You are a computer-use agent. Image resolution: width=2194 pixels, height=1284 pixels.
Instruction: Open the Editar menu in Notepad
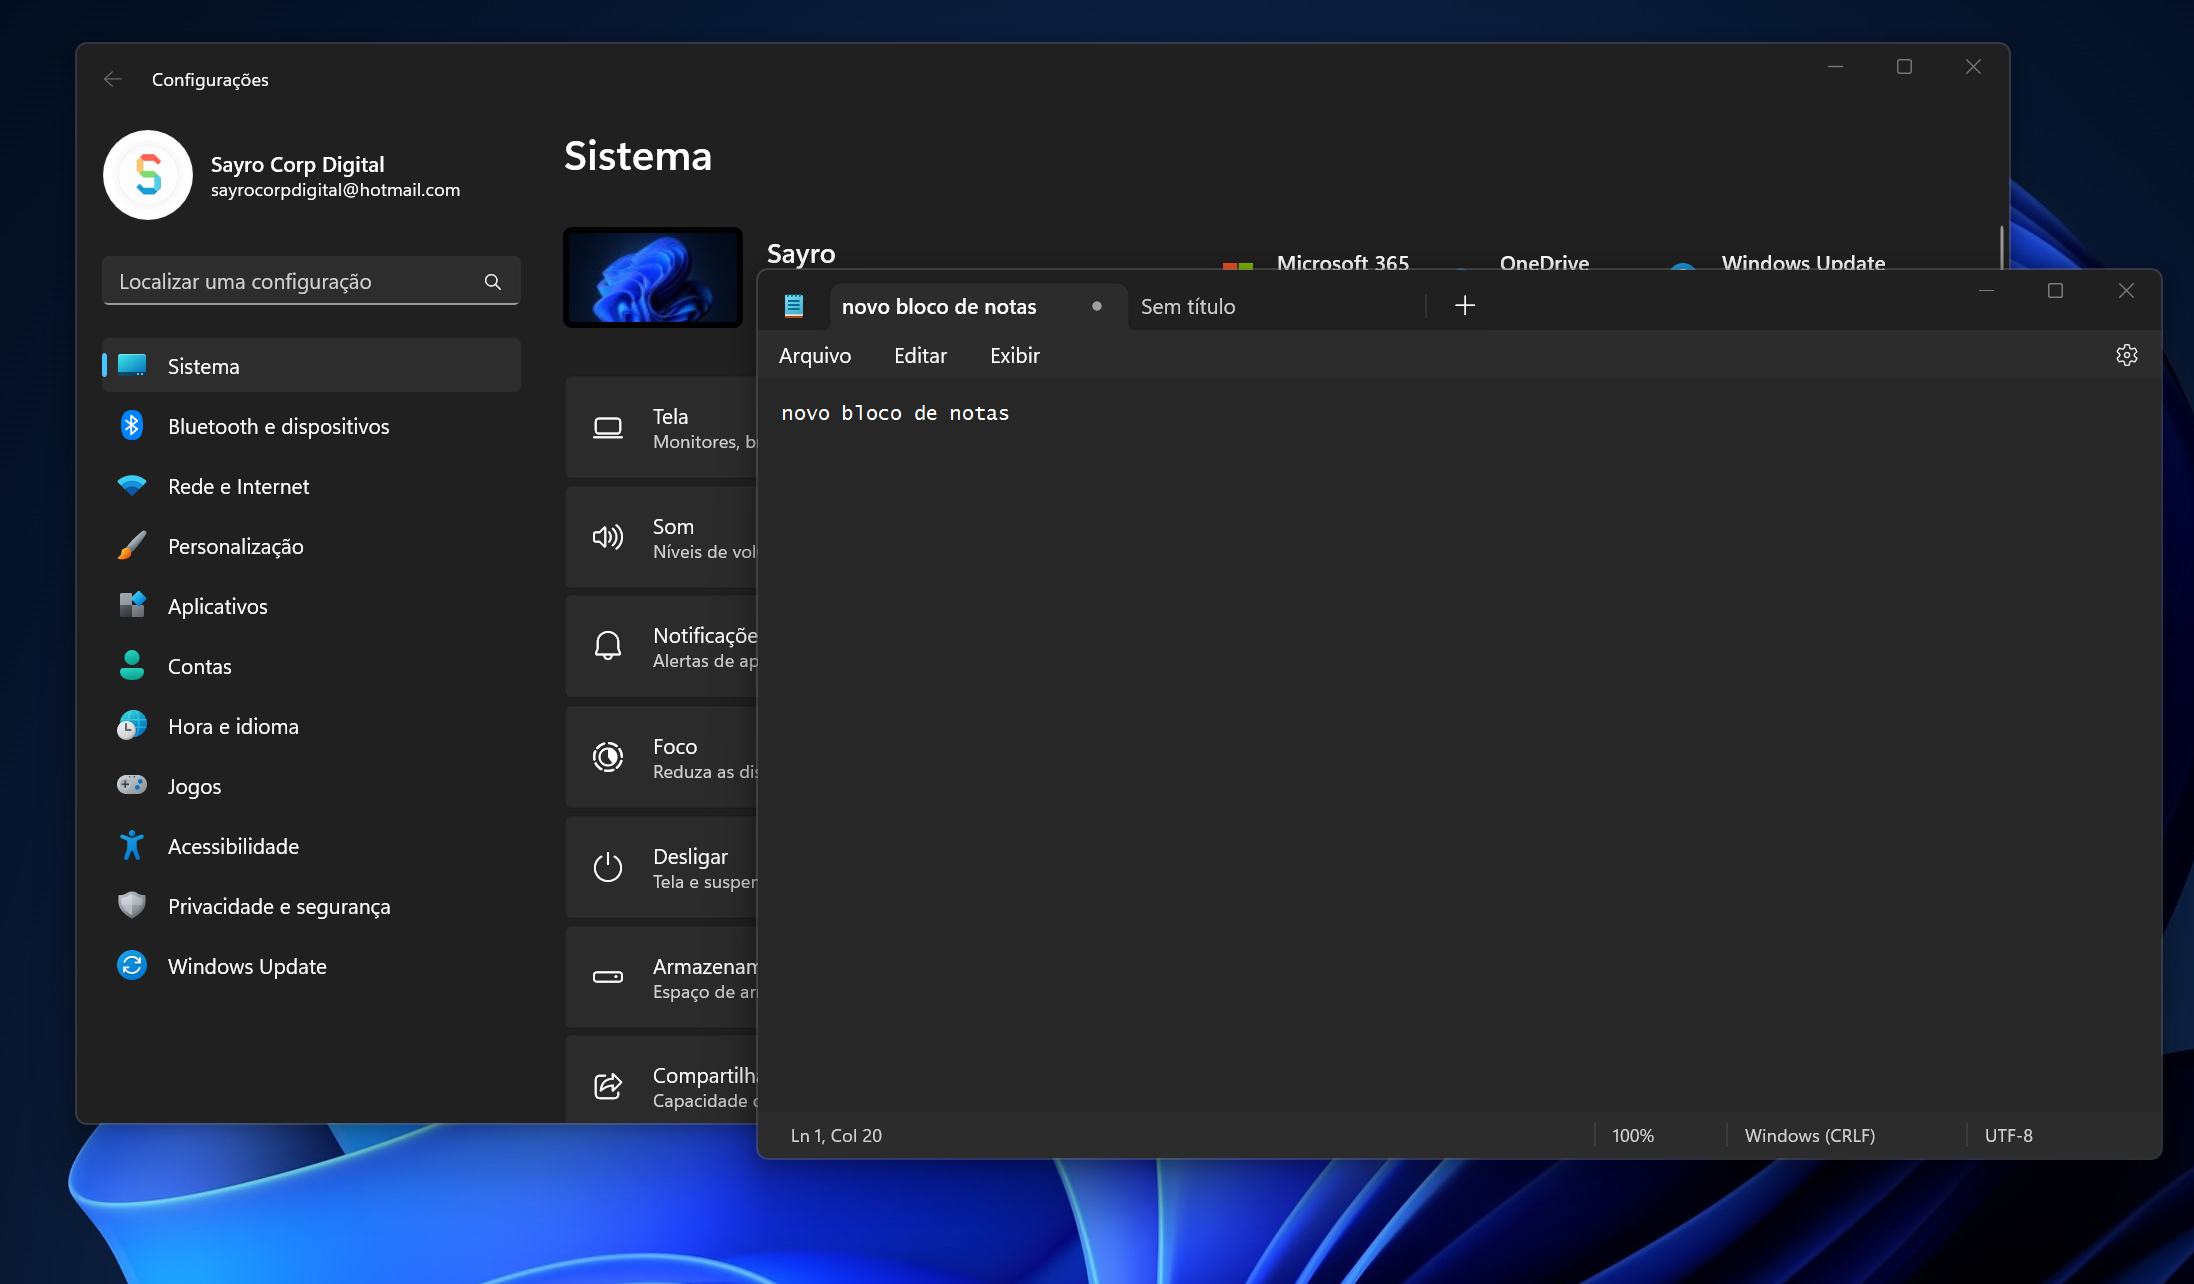(x=920, y=356)
